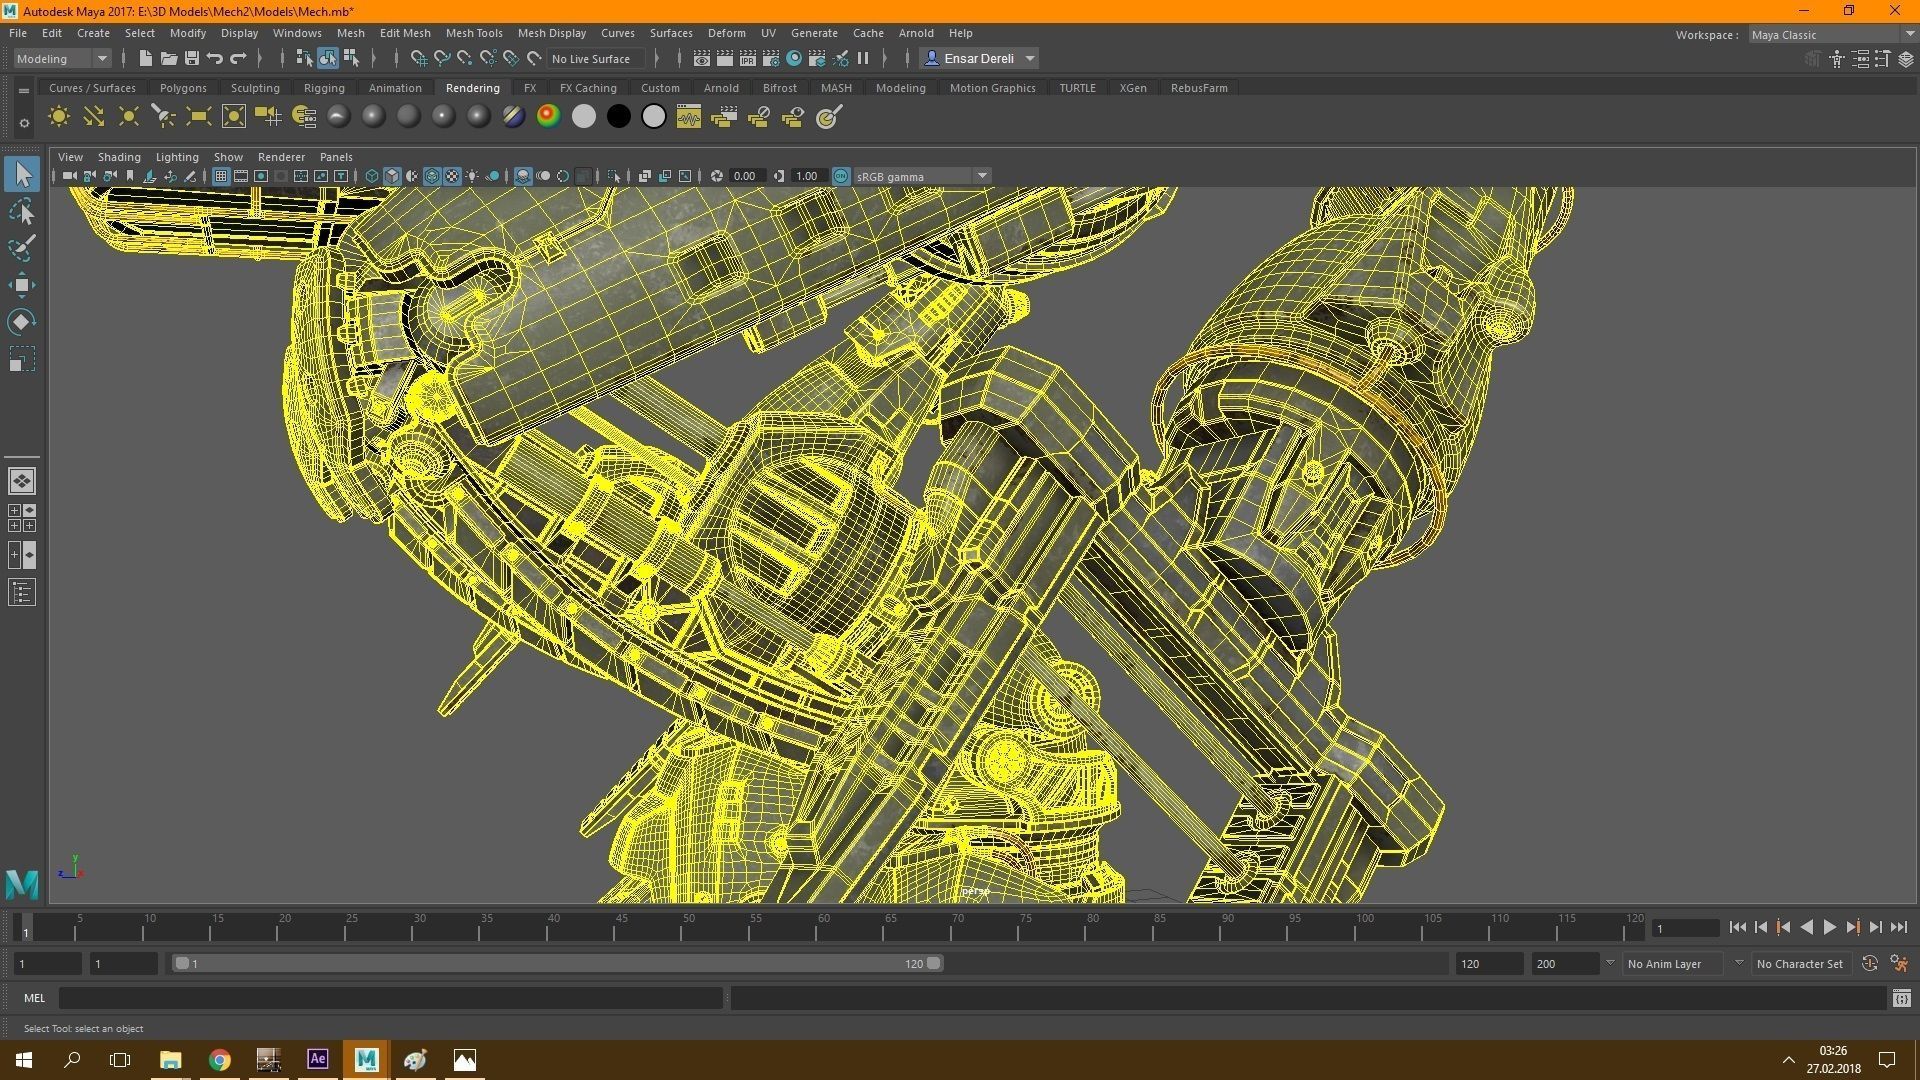Click the MEL command input field

point(390,998)
